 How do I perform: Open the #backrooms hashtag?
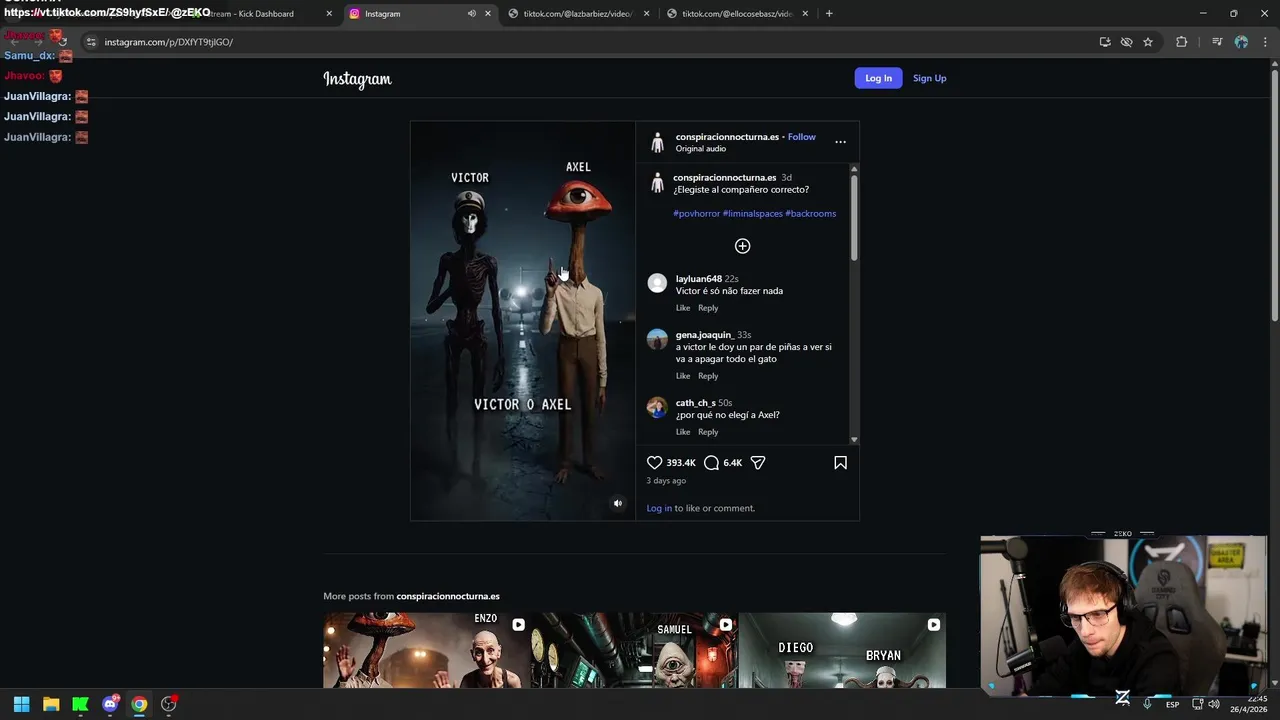pos(810,213)
